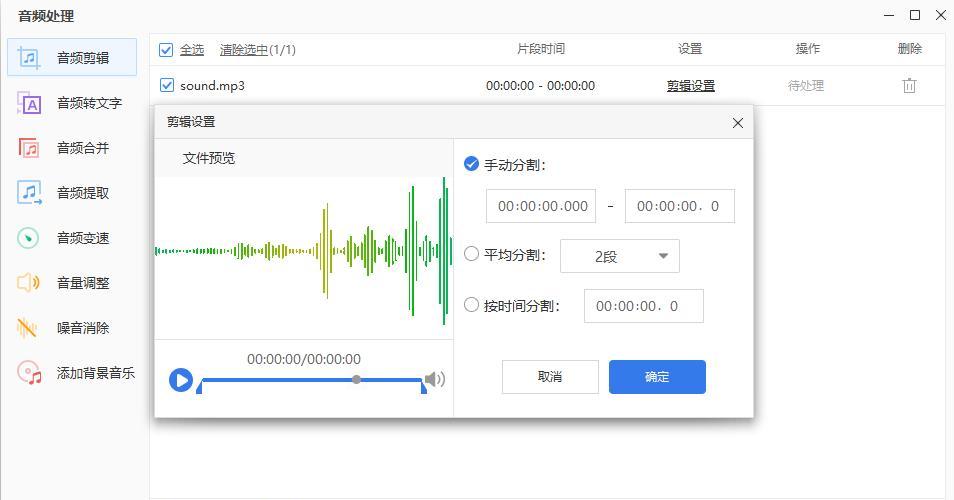Click the 取消 button
Viewport: 954px width, 500px height.
coord(550,377)
